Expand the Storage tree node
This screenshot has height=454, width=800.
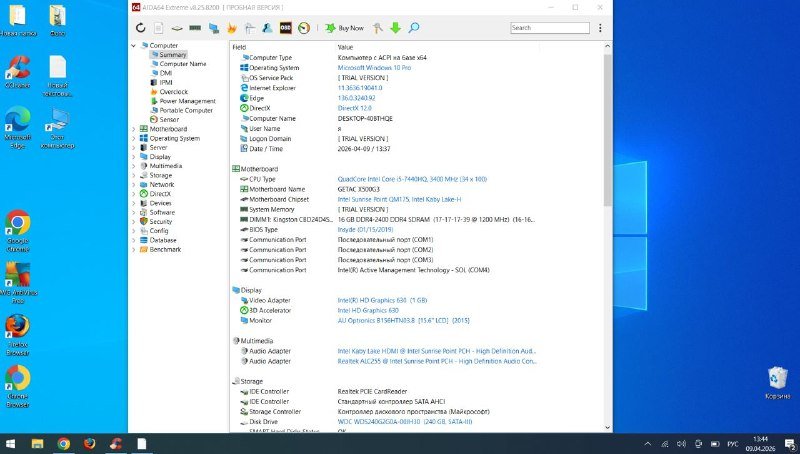pyautogui.click(x=134, y=175)
